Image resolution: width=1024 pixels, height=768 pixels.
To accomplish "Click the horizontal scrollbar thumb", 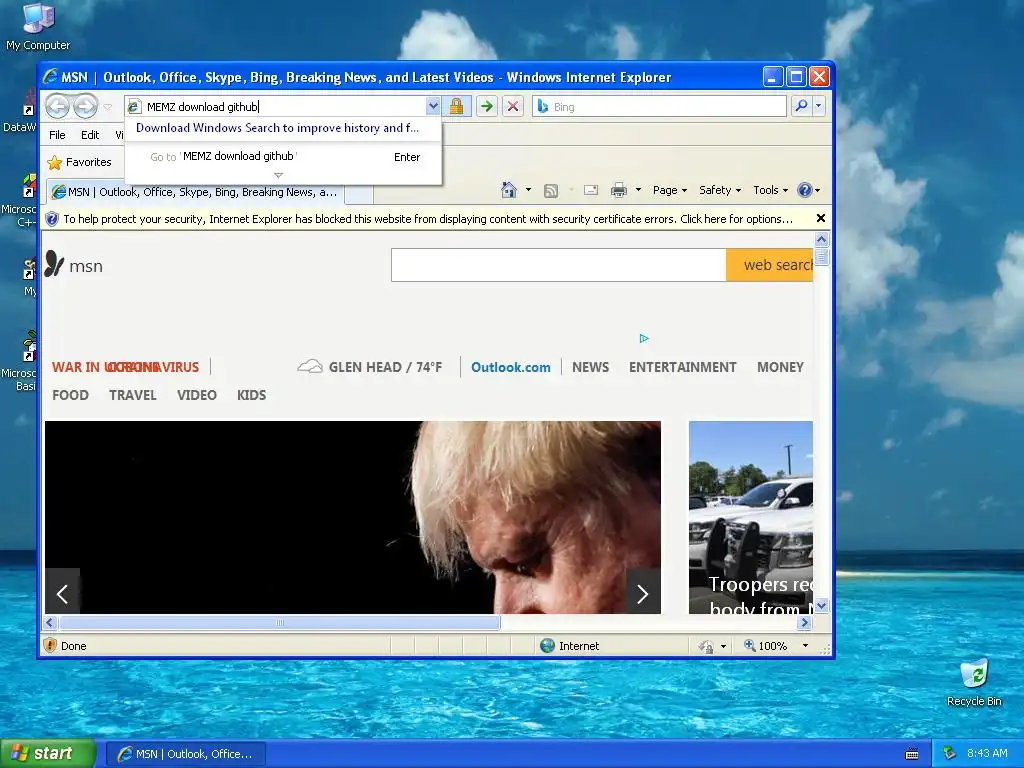I will 280,623.
